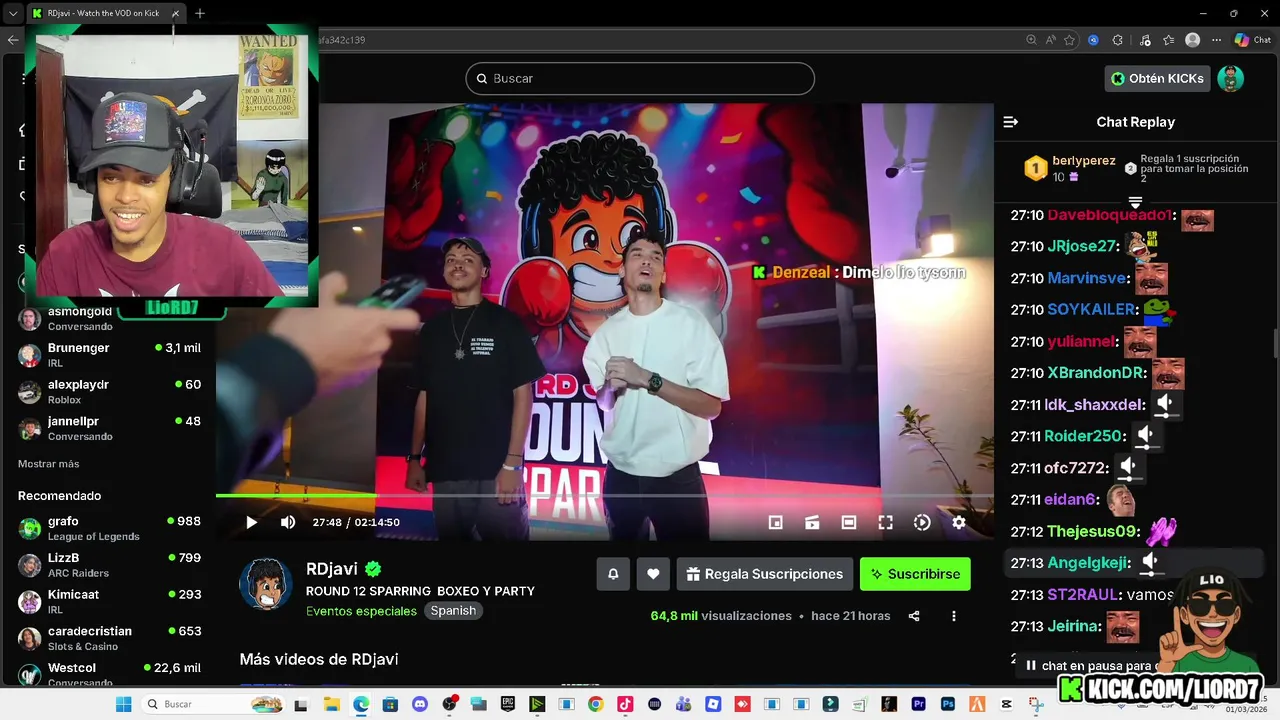Click the green Suscribirse button

point(915,574)
